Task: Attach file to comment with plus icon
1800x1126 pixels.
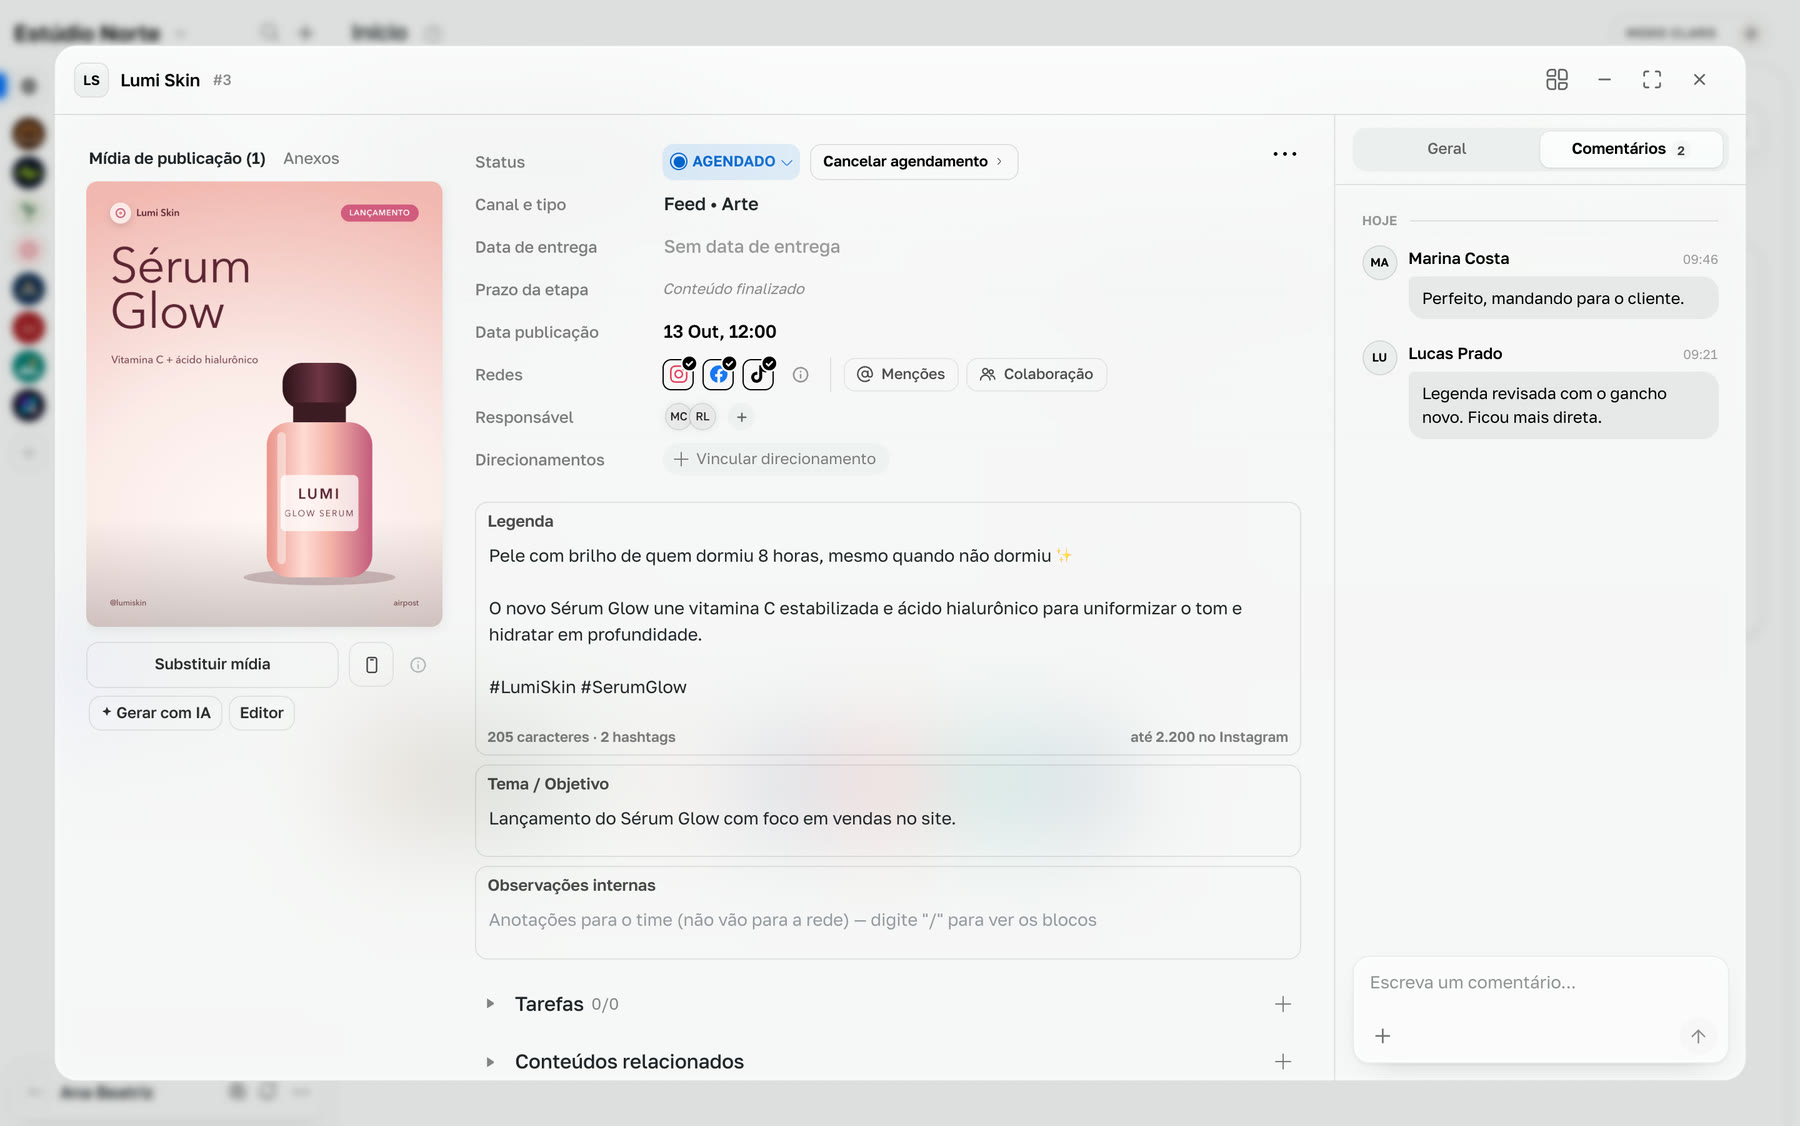Action: [x=1383, y=1036]
